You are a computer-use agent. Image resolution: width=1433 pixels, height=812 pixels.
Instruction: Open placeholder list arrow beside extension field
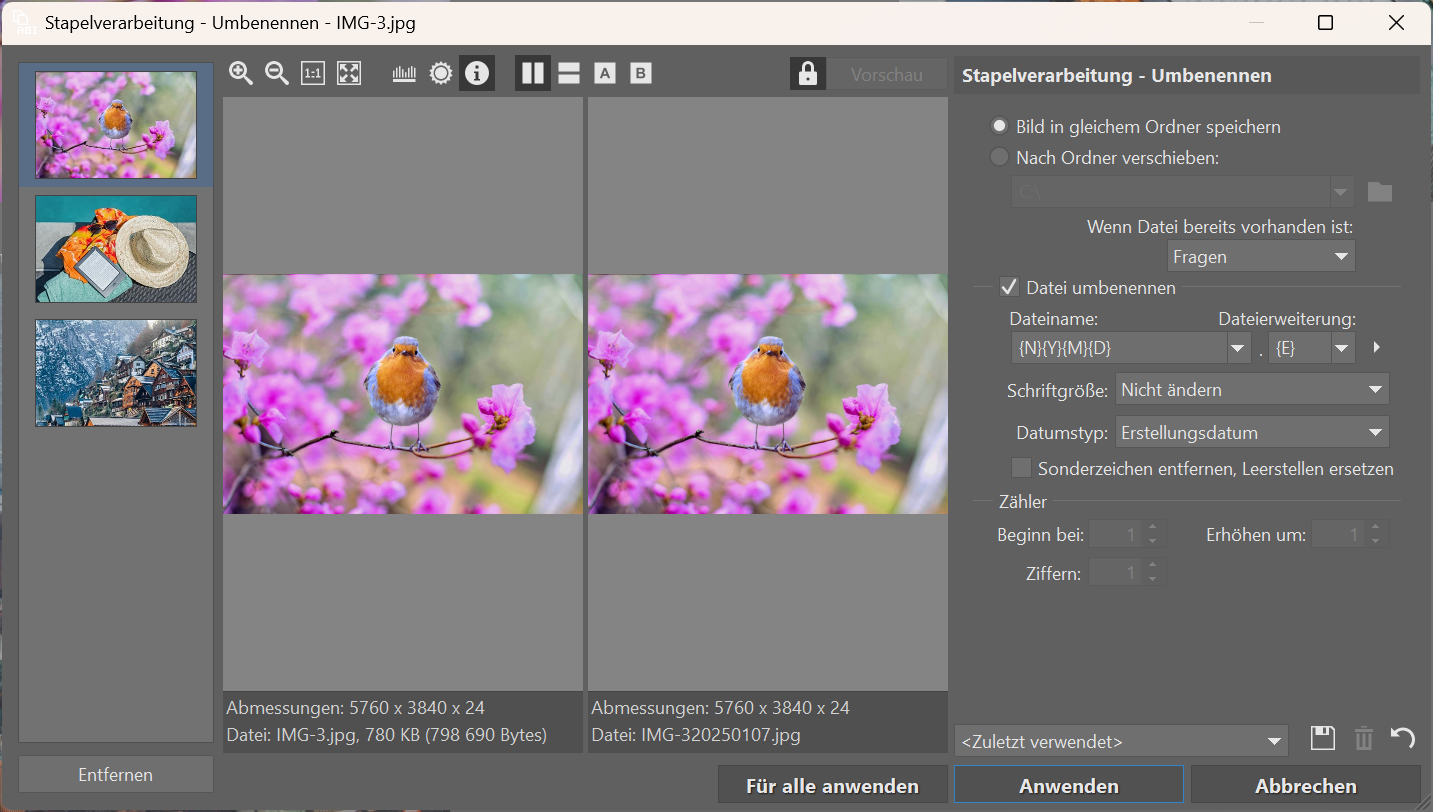(1377, 347)
